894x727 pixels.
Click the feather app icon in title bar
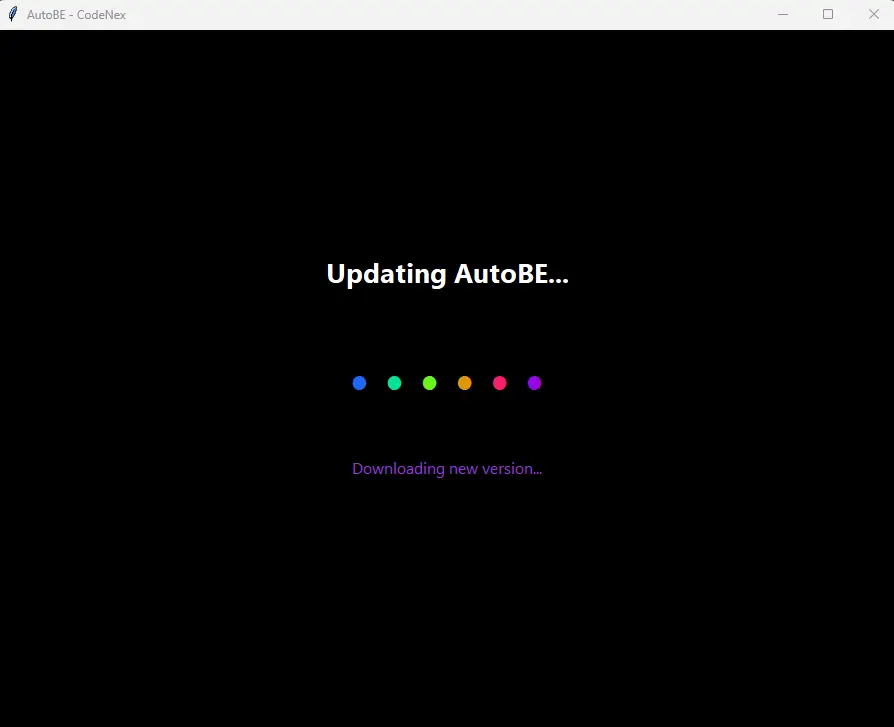[x=13, y=14]
